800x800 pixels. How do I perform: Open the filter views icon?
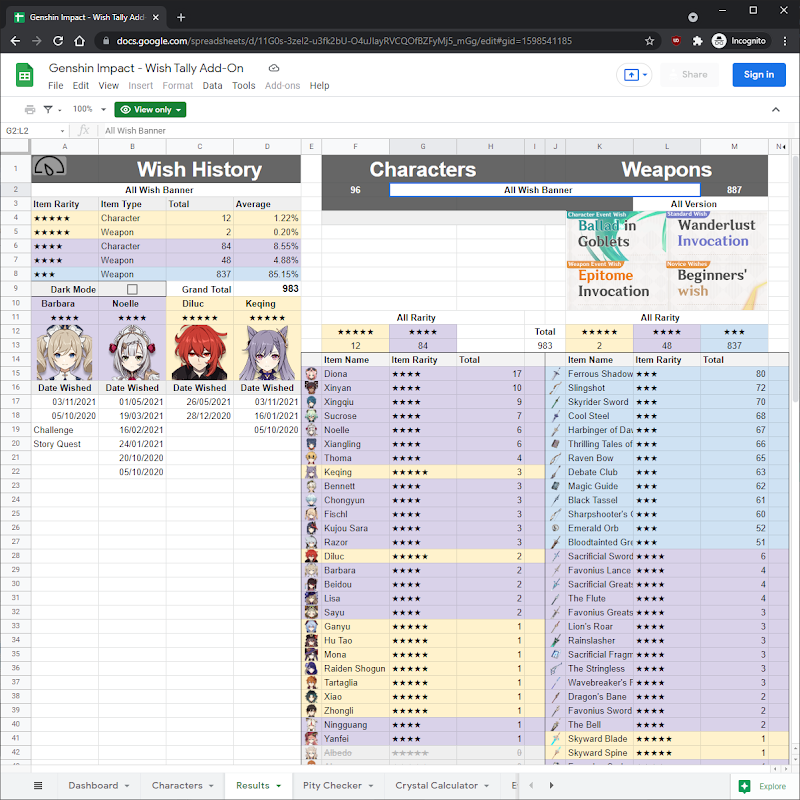coord(48,110)
